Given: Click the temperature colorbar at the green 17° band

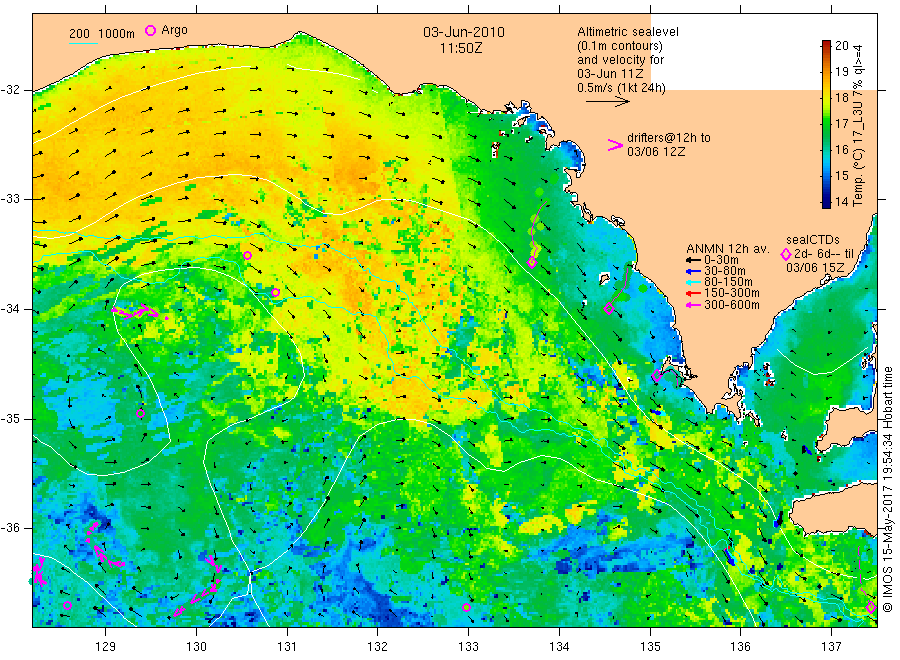Looking at the screenshot, I should pyautogui.click(x=826, y=124).
